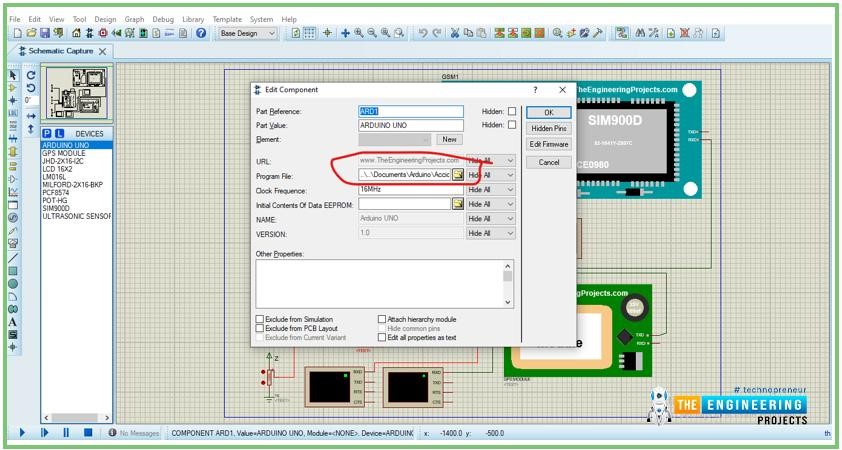This screenshot has width=842, height=450.
Task: Select the 2D circle graphics tool
Action: (x=13, y=284)
